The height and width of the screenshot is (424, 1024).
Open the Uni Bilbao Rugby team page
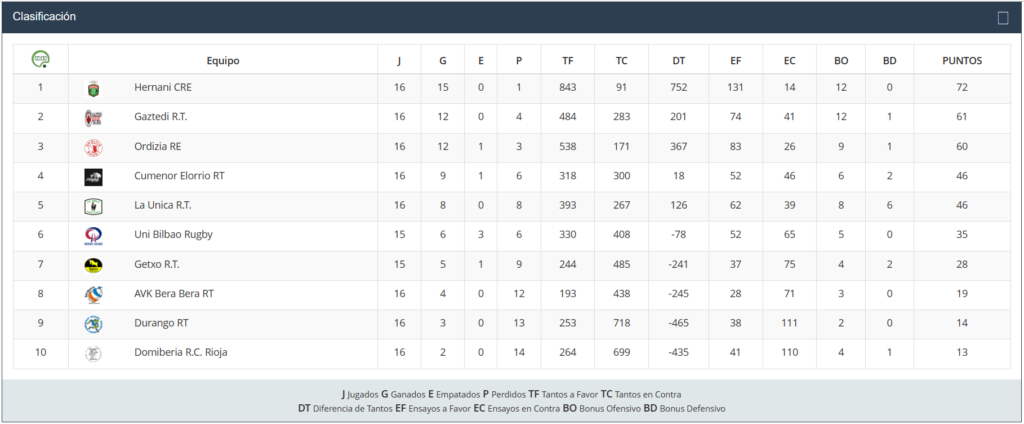[x=173, y=235]
